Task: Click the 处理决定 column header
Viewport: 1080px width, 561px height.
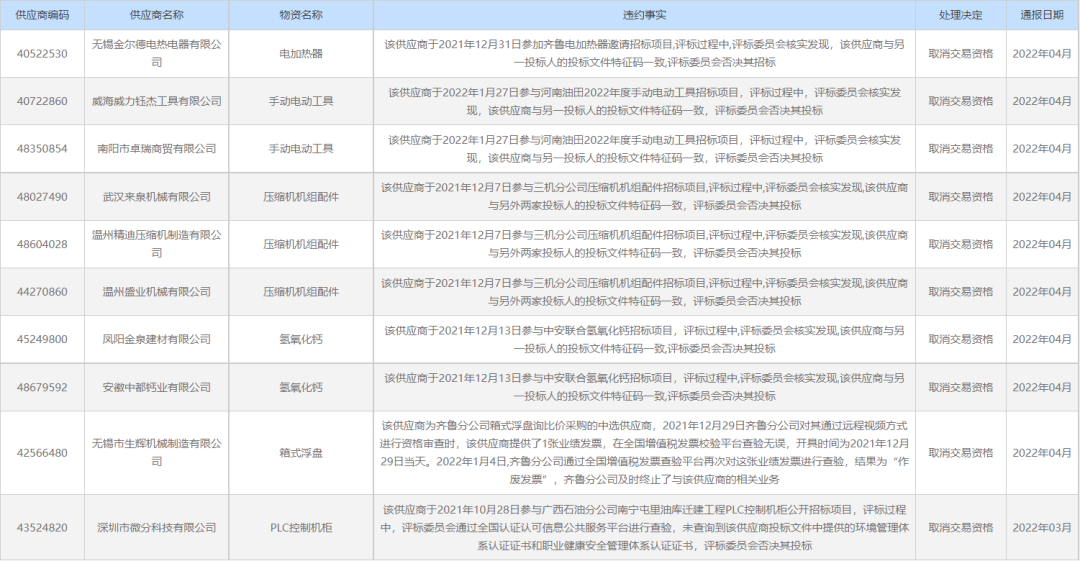Action: [960, 14]
